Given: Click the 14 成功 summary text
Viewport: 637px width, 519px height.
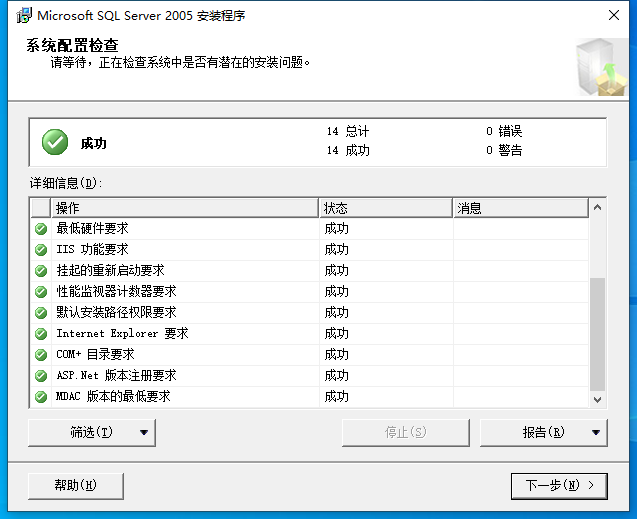Looking at the screenshot, I should tap(348, 151).
